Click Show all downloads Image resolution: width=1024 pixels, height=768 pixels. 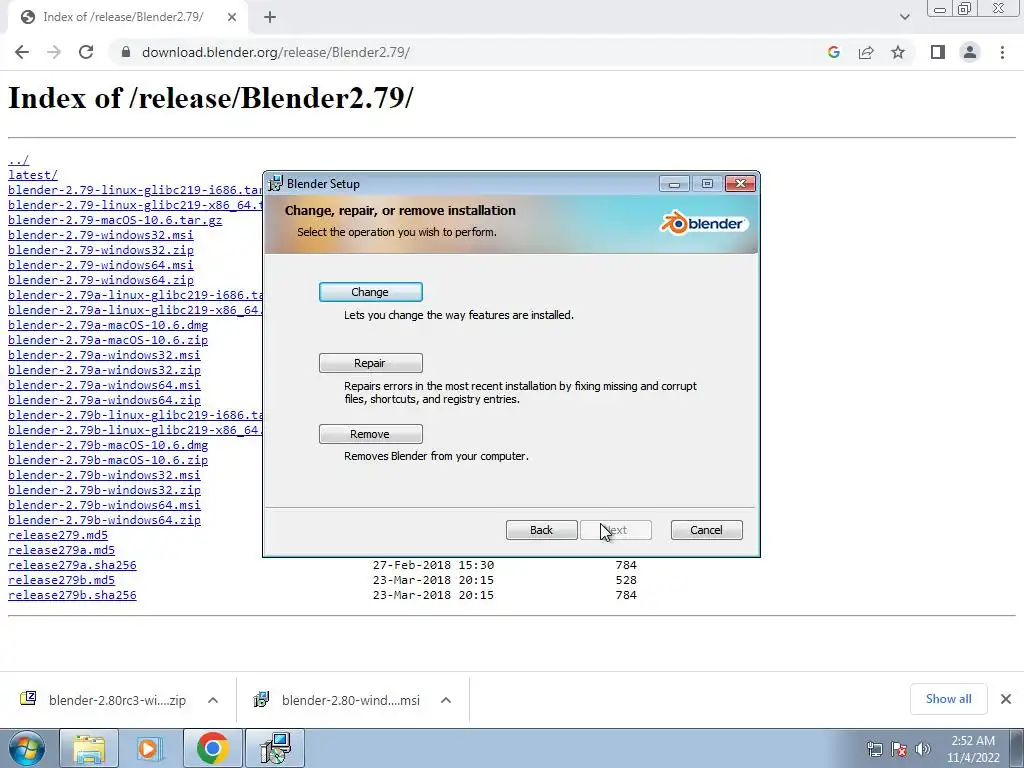point(948,699)
